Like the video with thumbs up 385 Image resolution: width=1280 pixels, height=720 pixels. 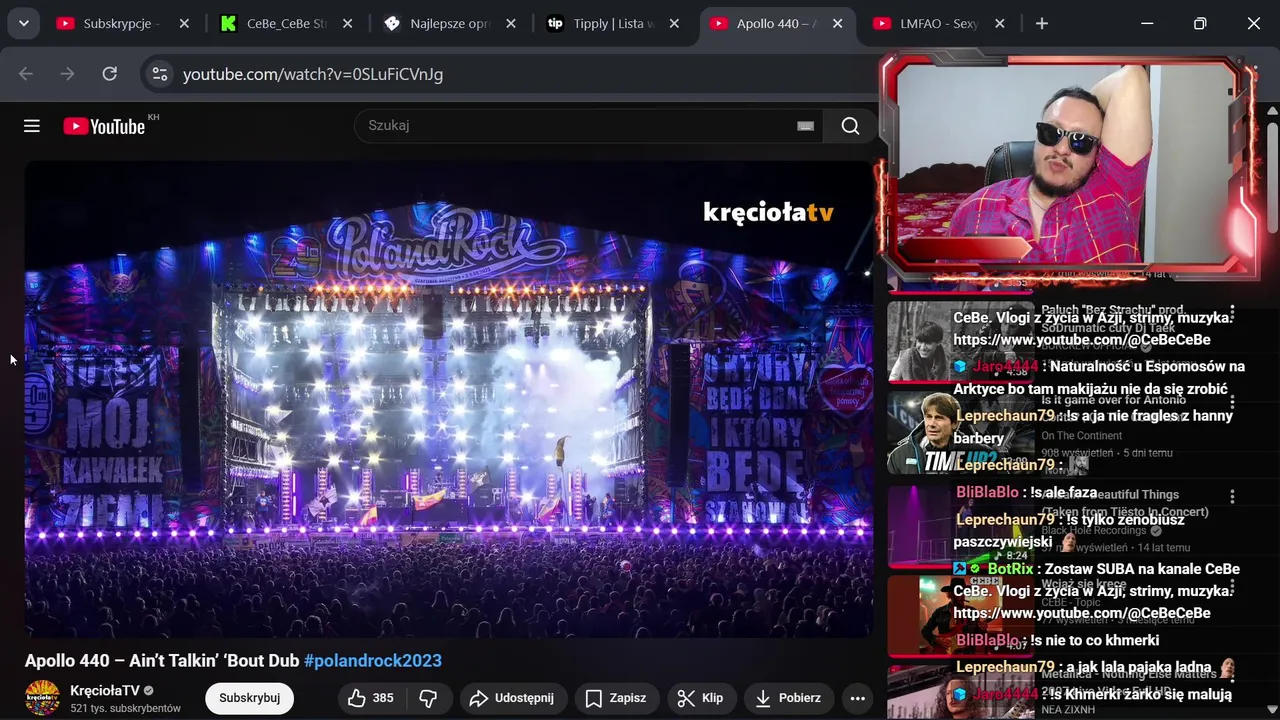(x=369, y=698)
